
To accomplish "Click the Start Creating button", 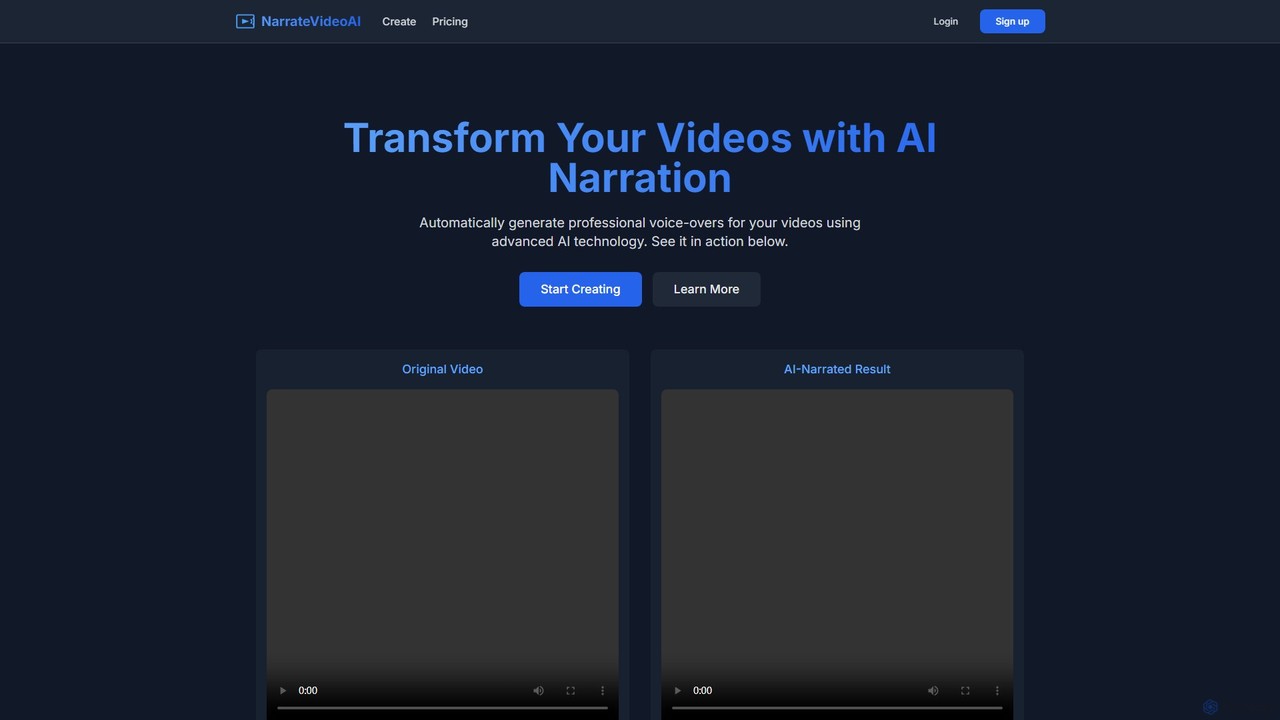I will (580, 289).
